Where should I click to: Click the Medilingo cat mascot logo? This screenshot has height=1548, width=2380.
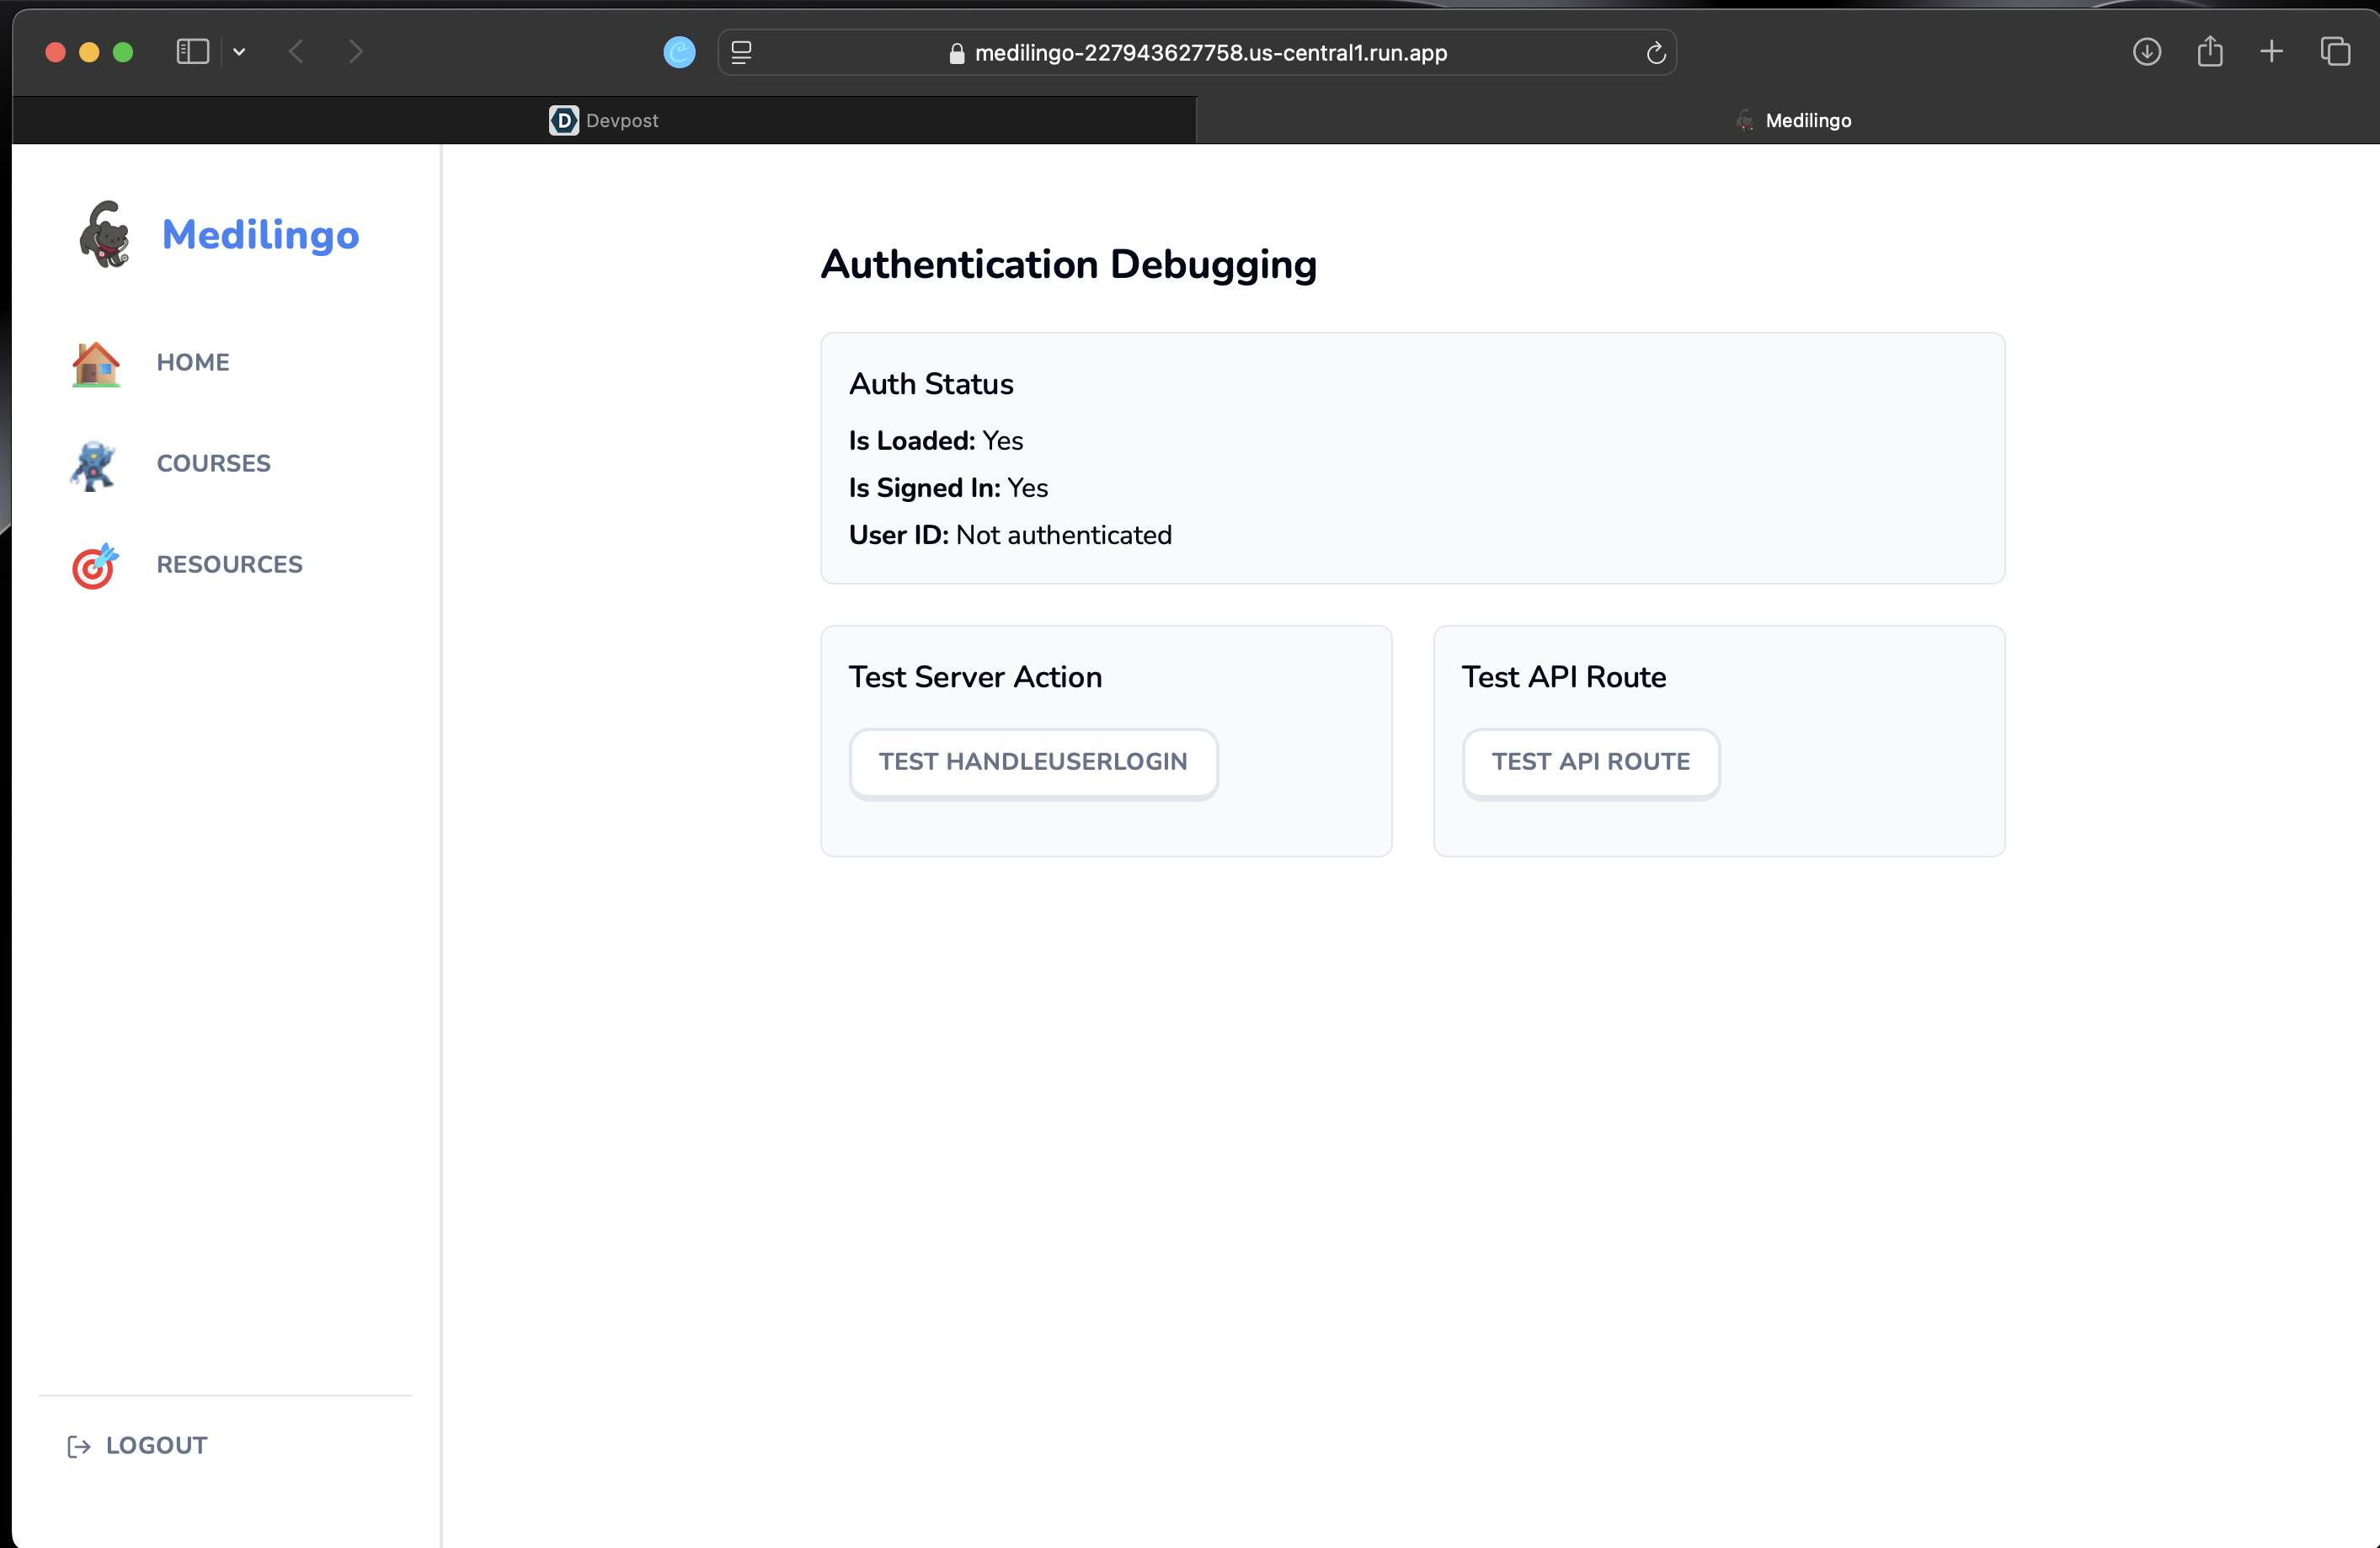104,234
